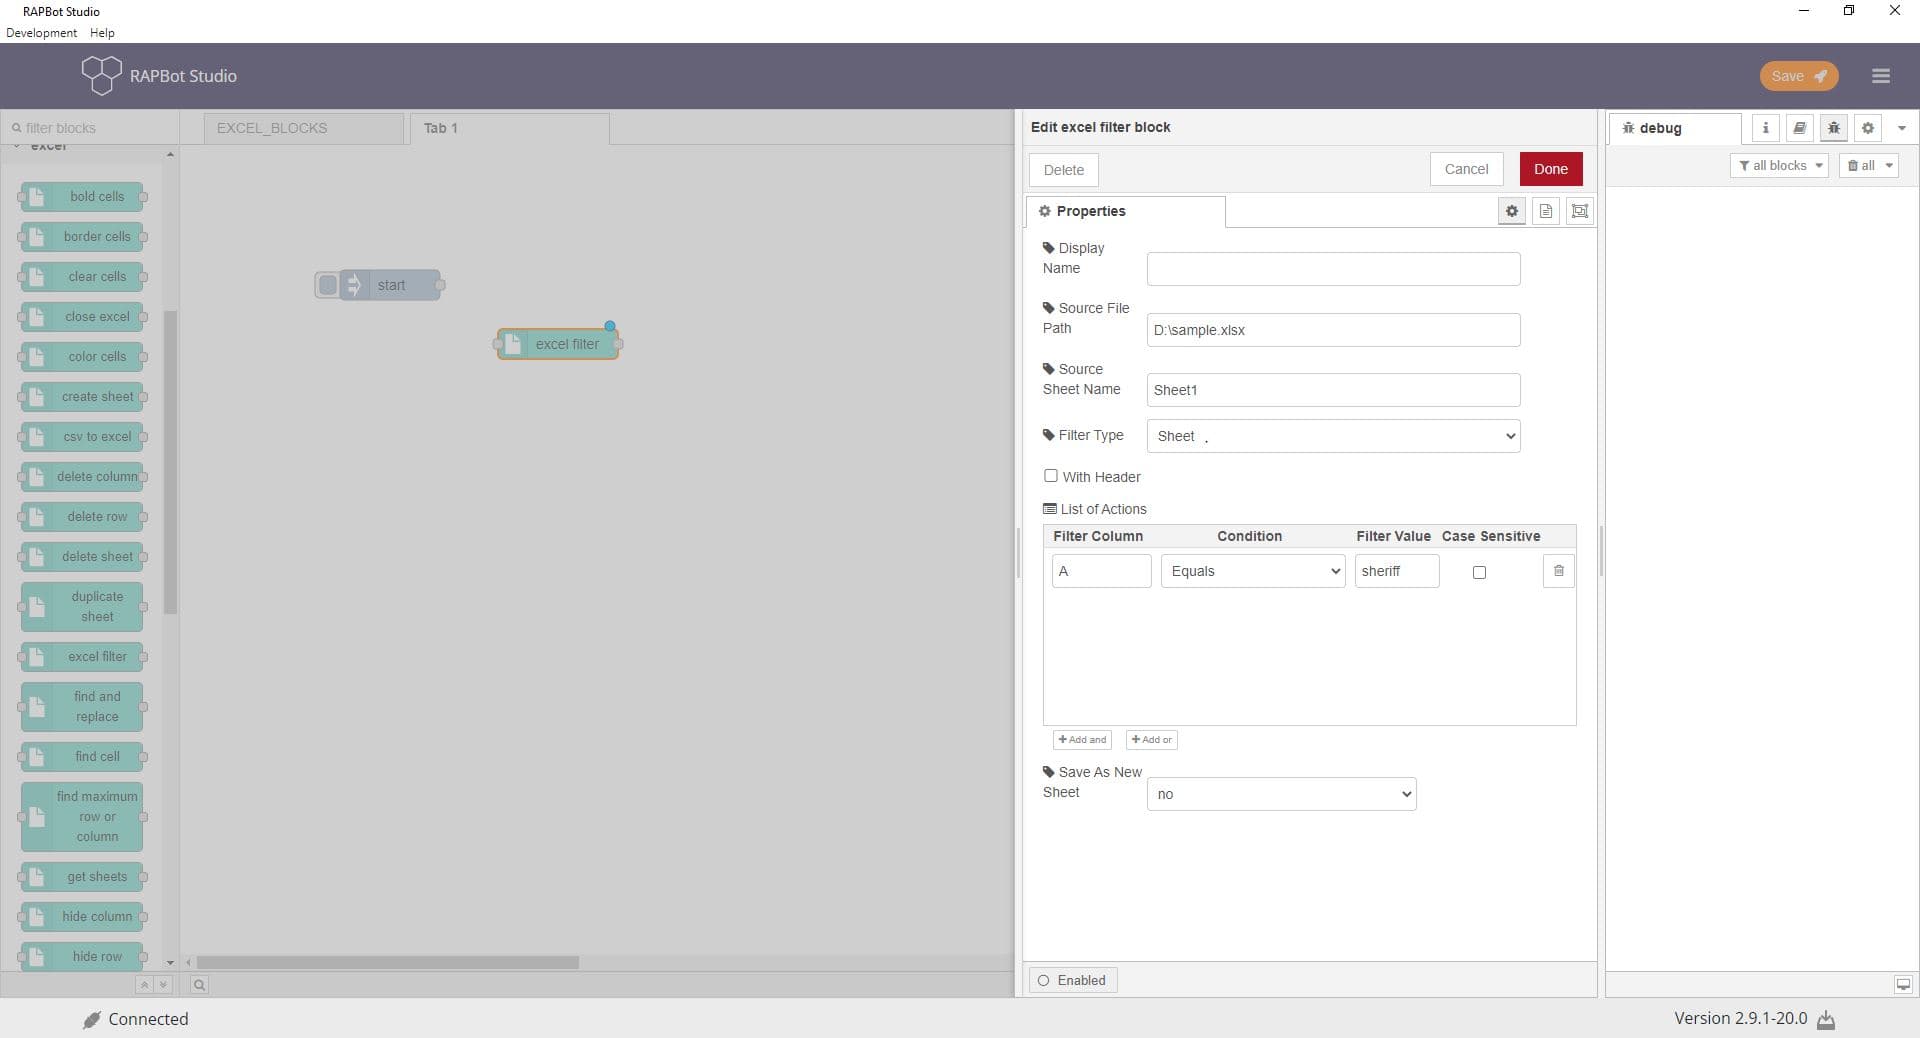1920x1038 pixels.
Task: Click the download icon next to version
Action: pyautogui.click(x=1826, y=1020)
